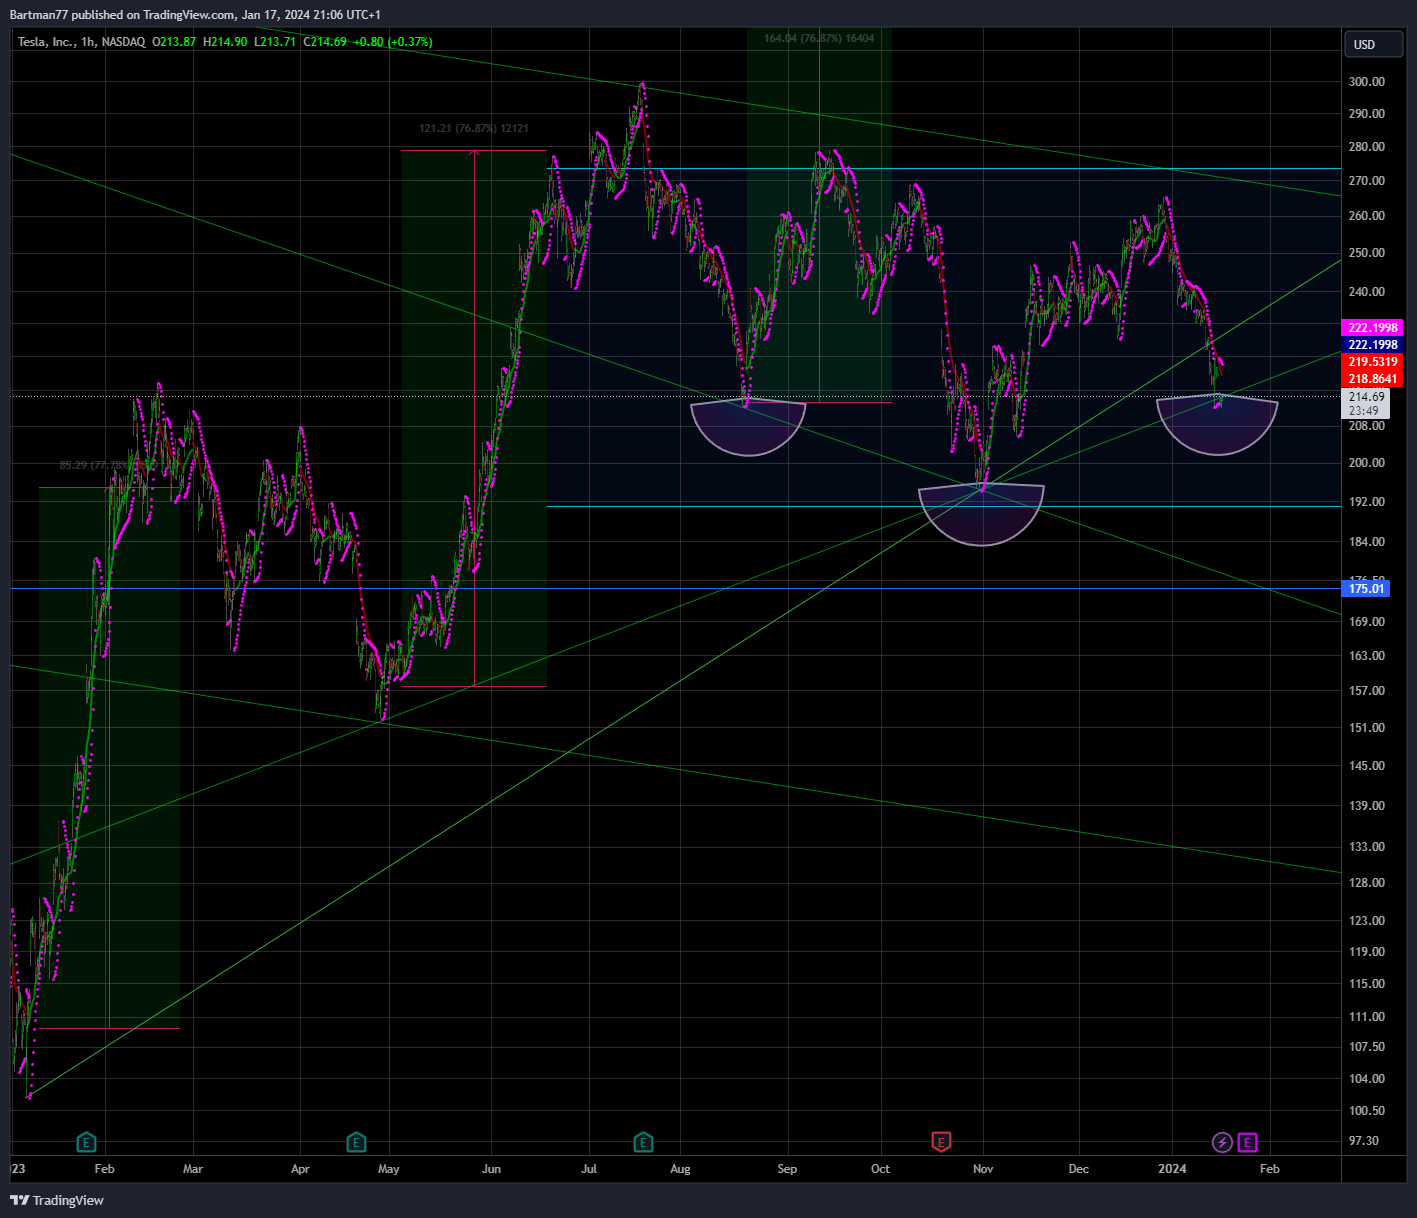Click the 97.30 price axis label
Viewport: 1417px width, 1218px height.
1364,1141
